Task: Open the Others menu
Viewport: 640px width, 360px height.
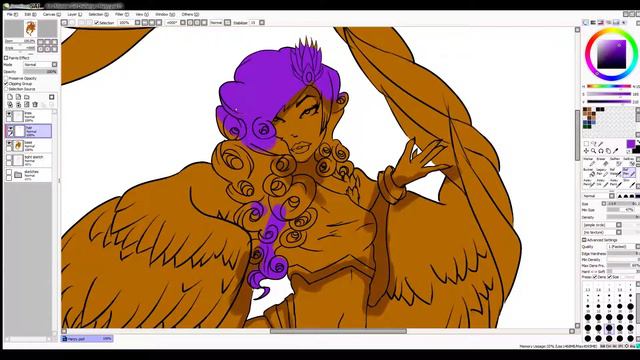Action: 190,14
